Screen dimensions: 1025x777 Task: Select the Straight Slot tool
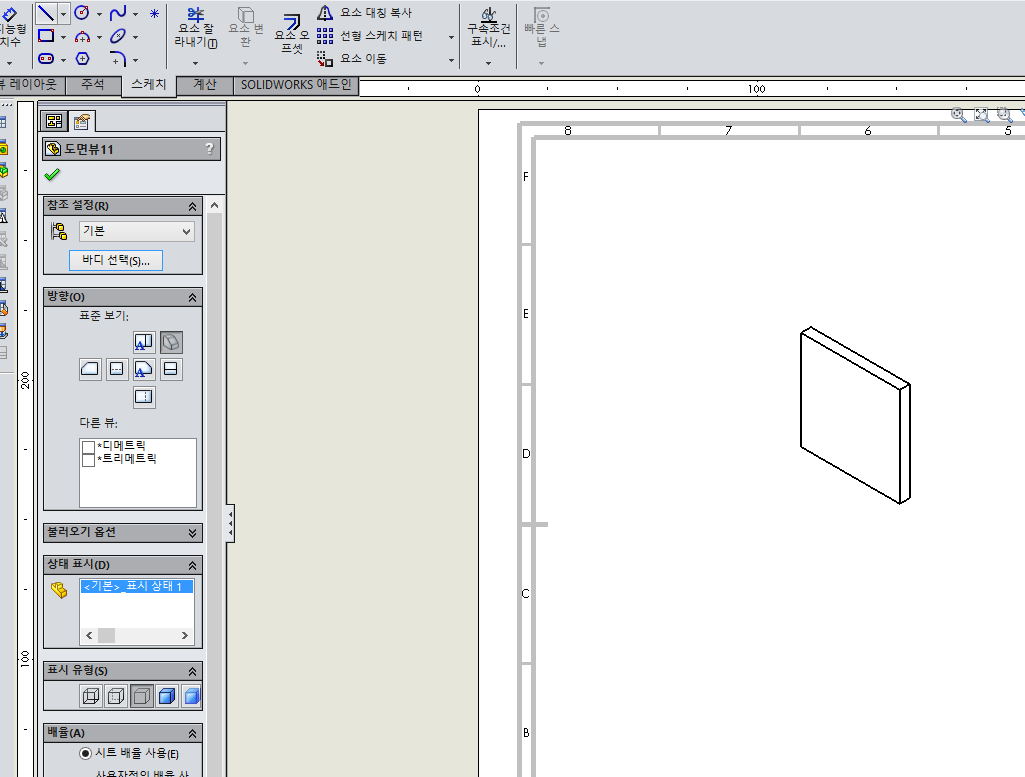point(46,59)
